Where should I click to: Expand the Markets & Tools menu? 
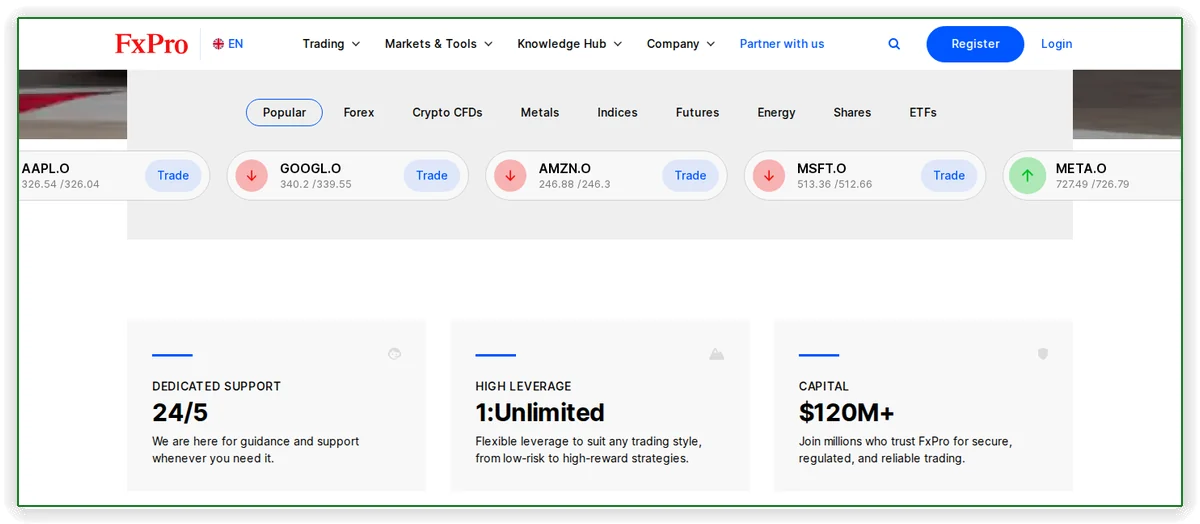click(x=439, y=44)
